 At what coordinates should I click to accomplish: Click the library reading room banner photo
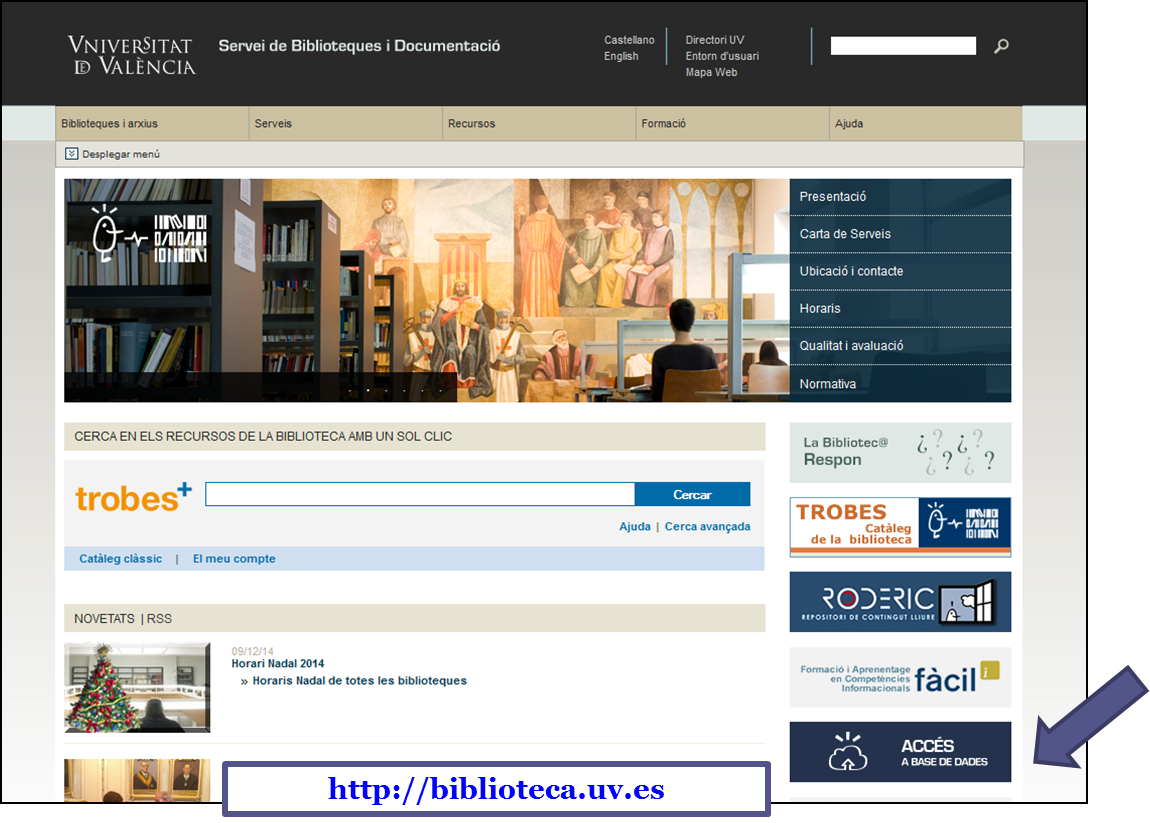click(x=427, y=290)
